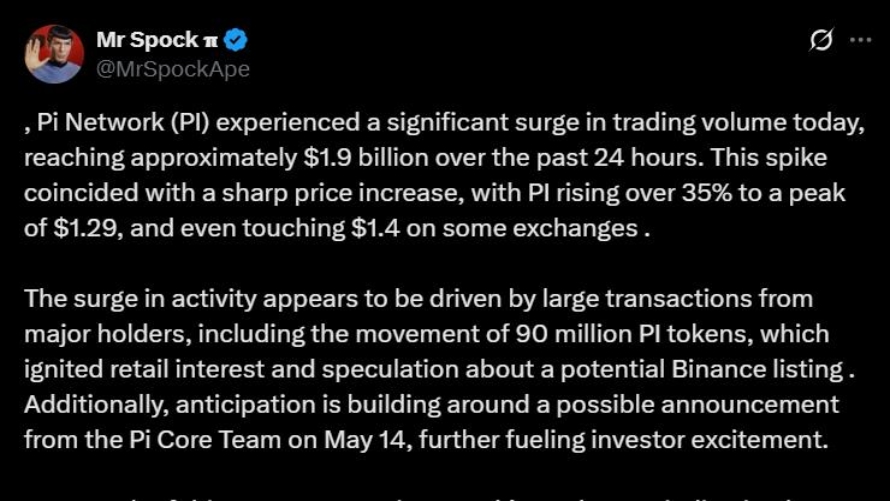890x501 pixels.
Task: Open the Grok explain-this-post icon
Action: 821,40
